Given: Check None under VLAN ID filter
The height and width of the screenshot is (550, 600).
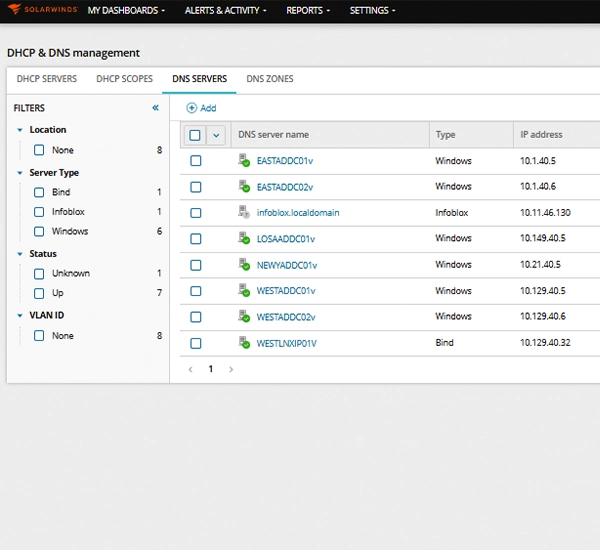Looking at the screenshot, I should click(39, 336).
